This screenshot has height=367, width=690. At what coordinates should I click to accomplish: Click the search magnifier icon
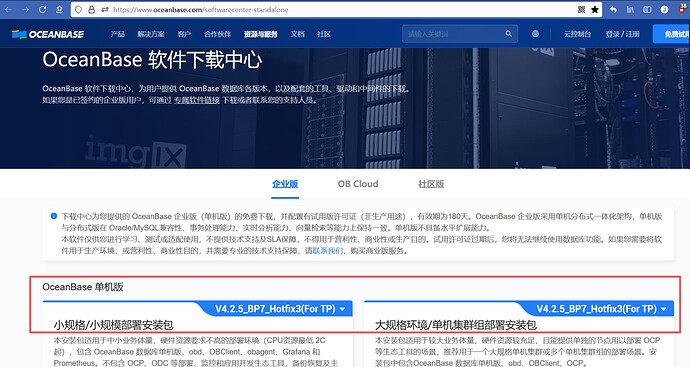pos(509,34)
